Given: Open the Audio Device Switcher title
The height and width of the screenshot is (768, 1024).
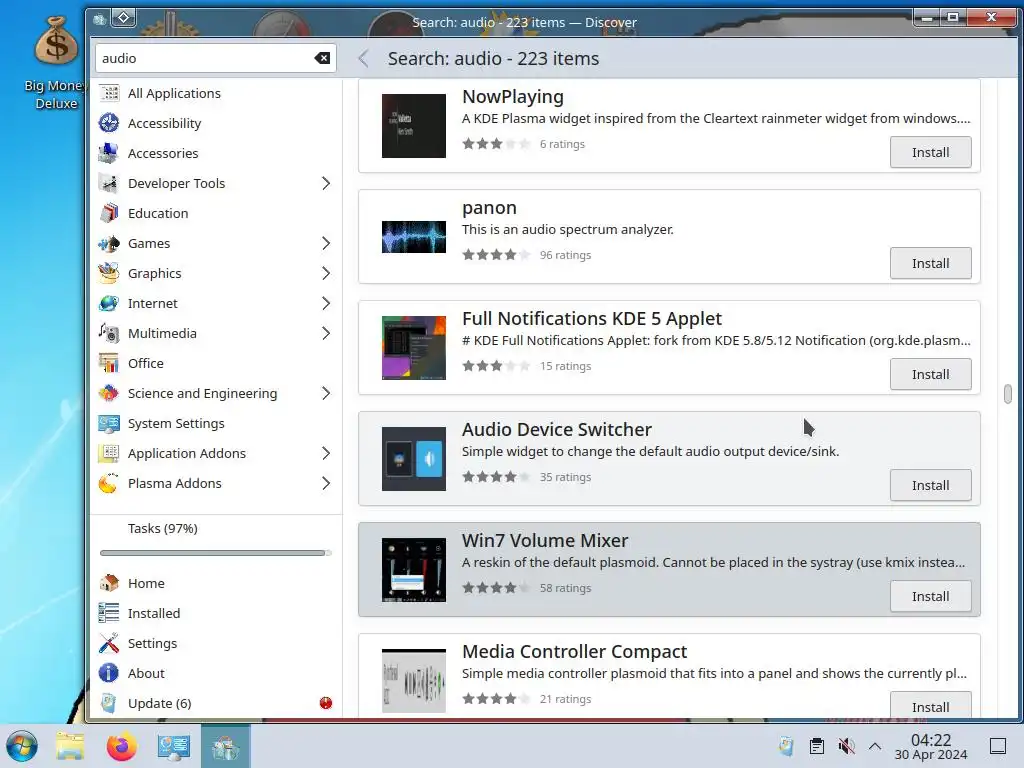Looking at the screenshot, I should [557, 430].
